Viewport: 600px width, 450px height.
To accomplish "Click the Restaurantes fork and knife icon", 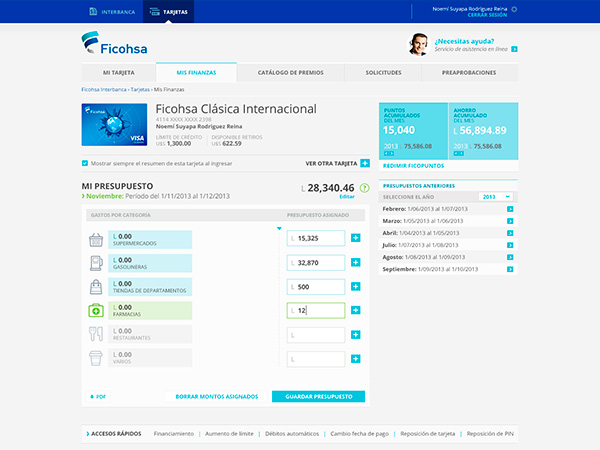I will [96, 334].
